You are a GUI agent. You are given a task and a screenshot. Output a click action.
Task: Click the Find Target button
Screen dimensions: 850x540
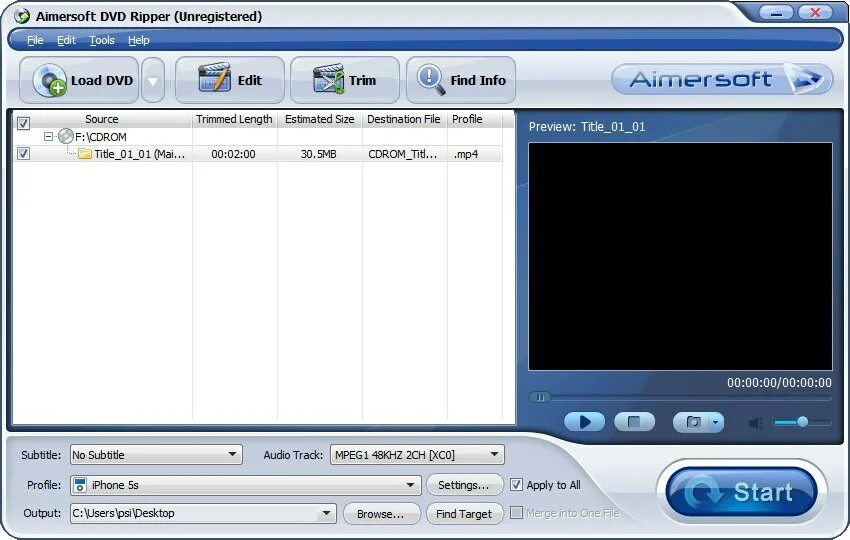point(464,513)
